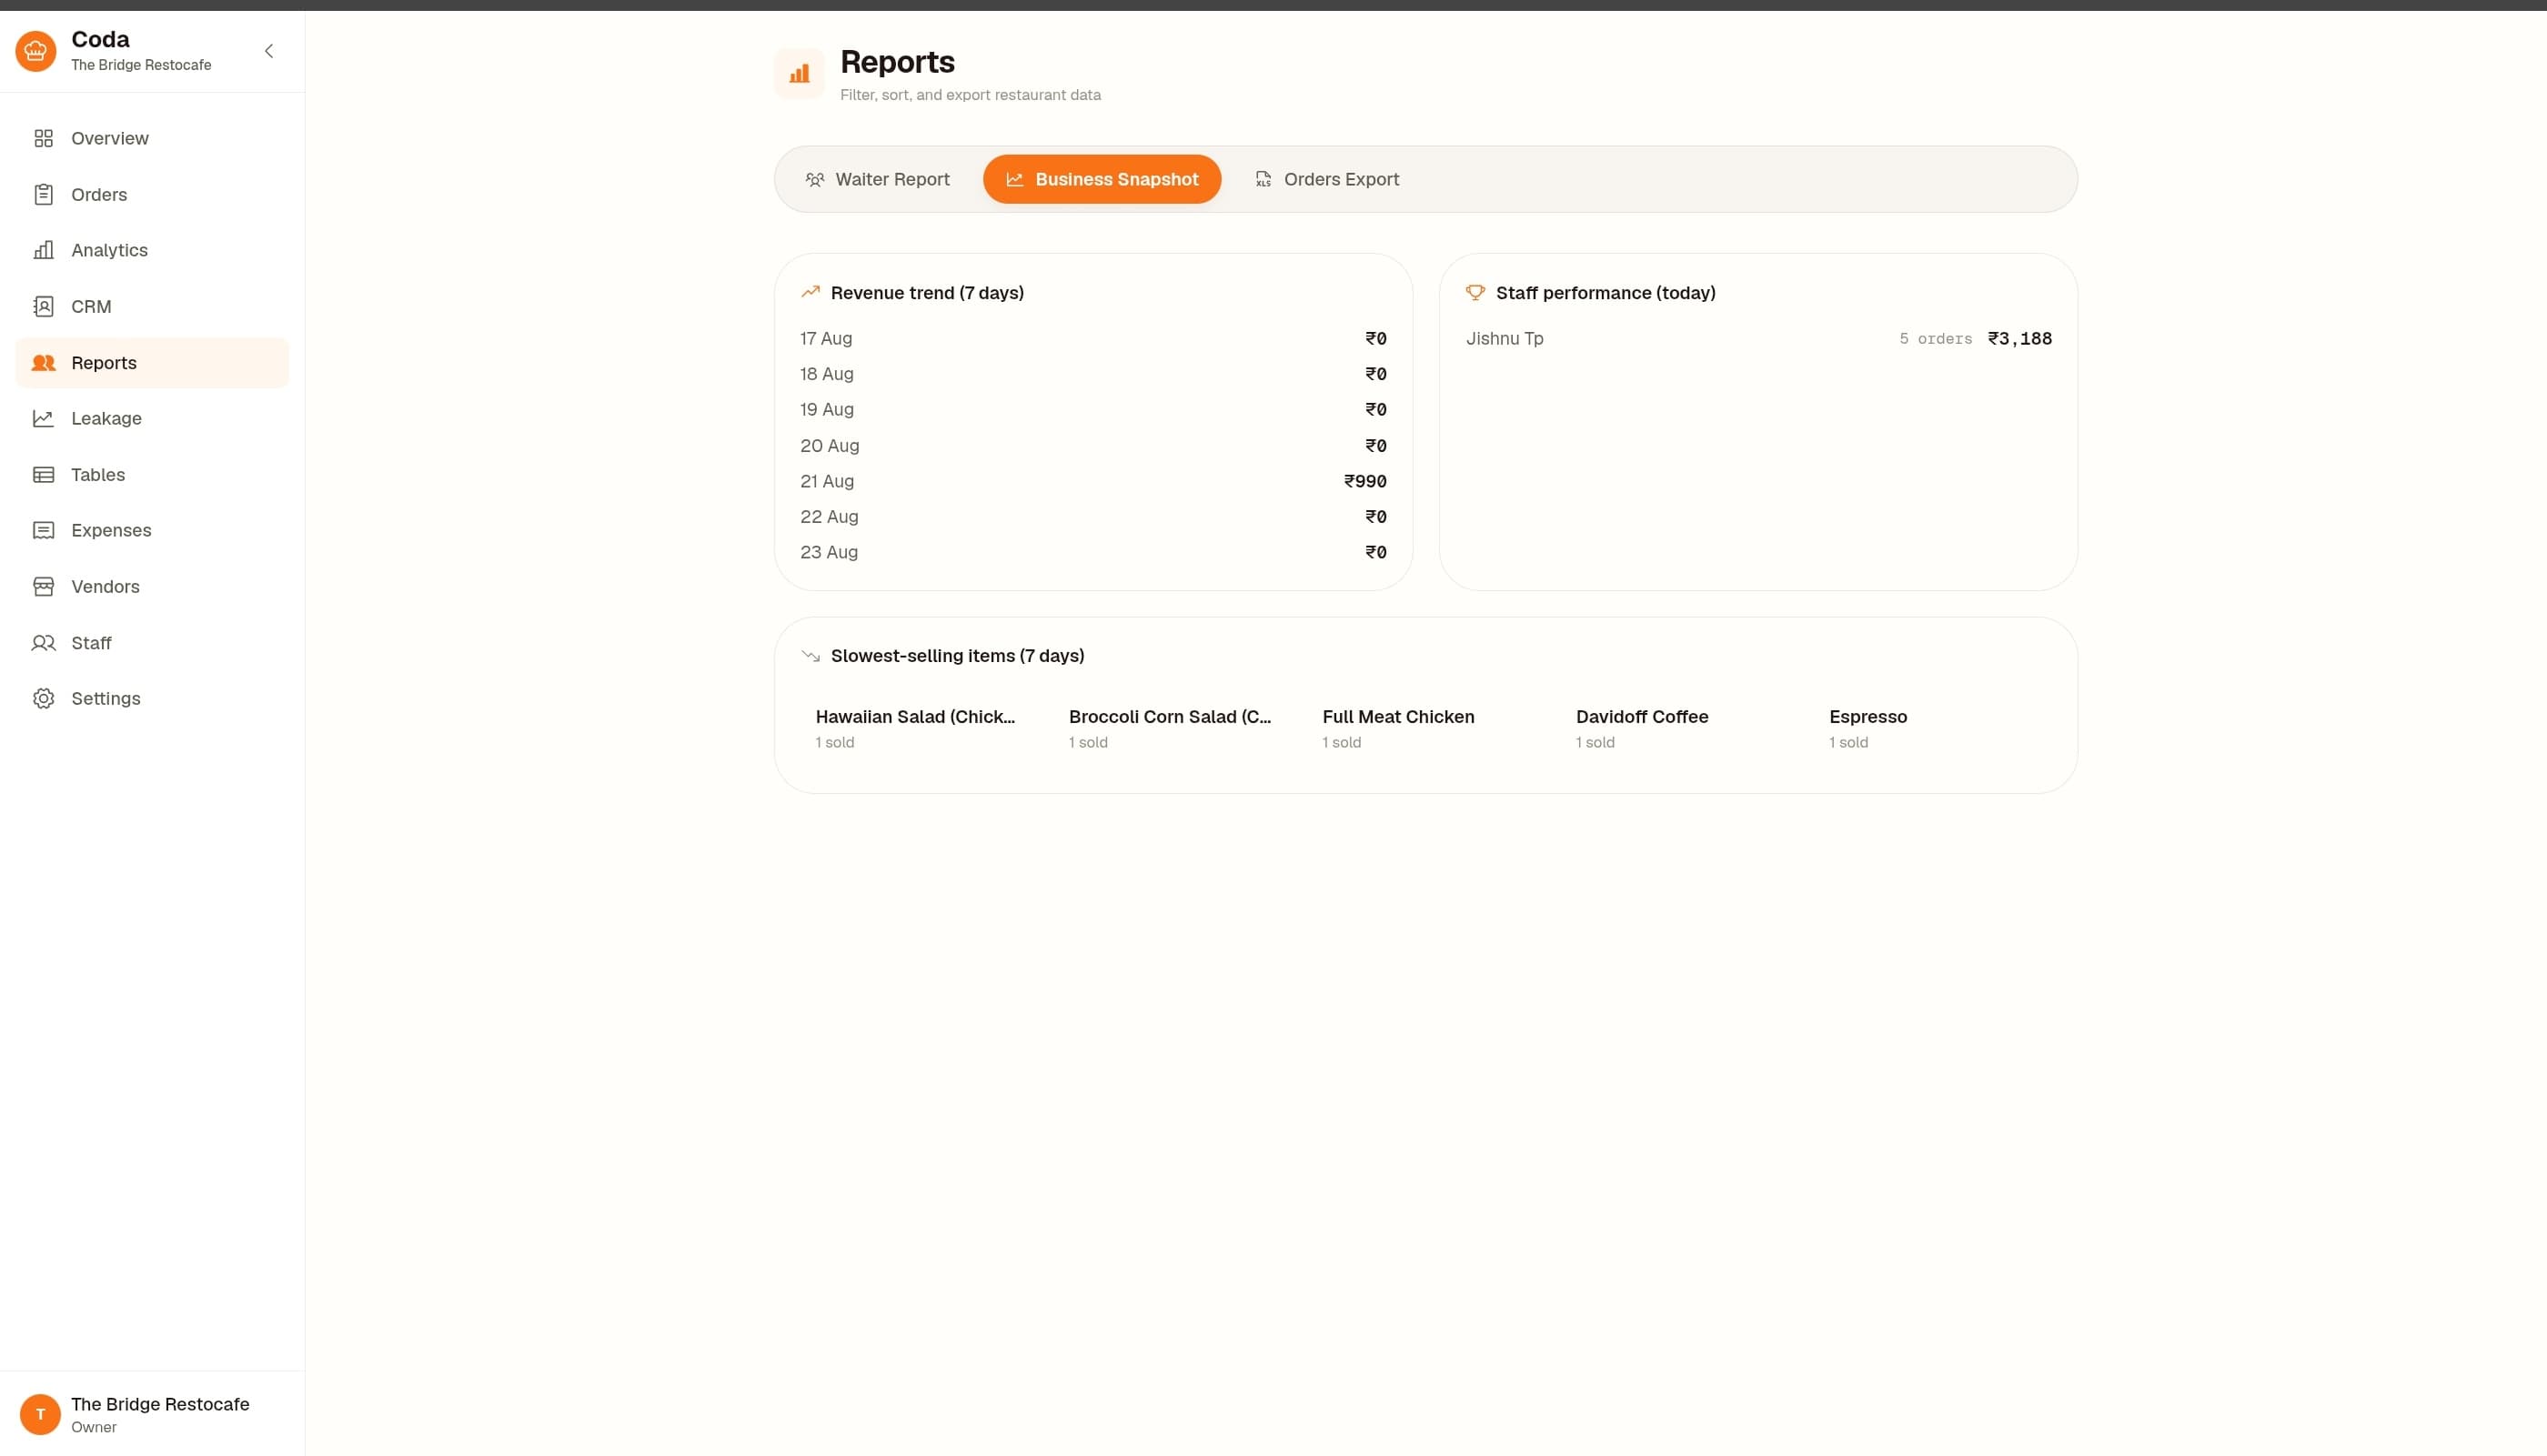
Task: Click the Coda chef hat logo
Action: click(36, 51)
